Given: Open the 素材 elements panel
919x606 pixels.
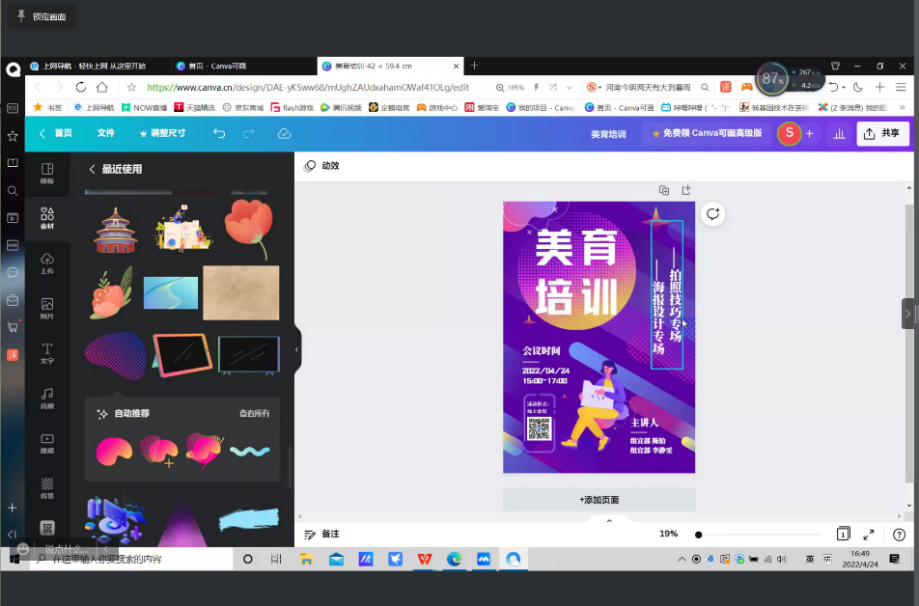Looking at the screenshot, I should coord(47,217).
